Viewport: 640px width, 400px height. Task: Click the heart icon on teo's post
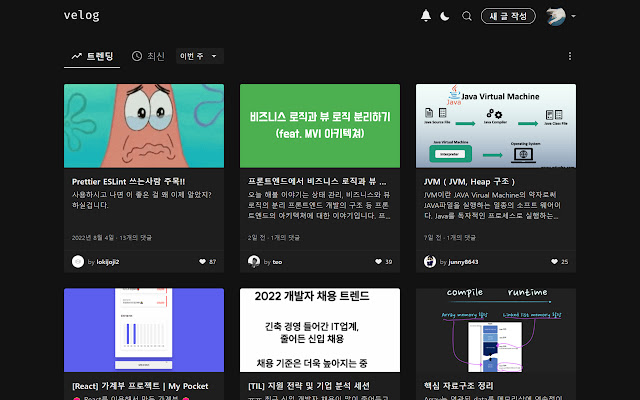pyautogui.click(x=378, y=262)
